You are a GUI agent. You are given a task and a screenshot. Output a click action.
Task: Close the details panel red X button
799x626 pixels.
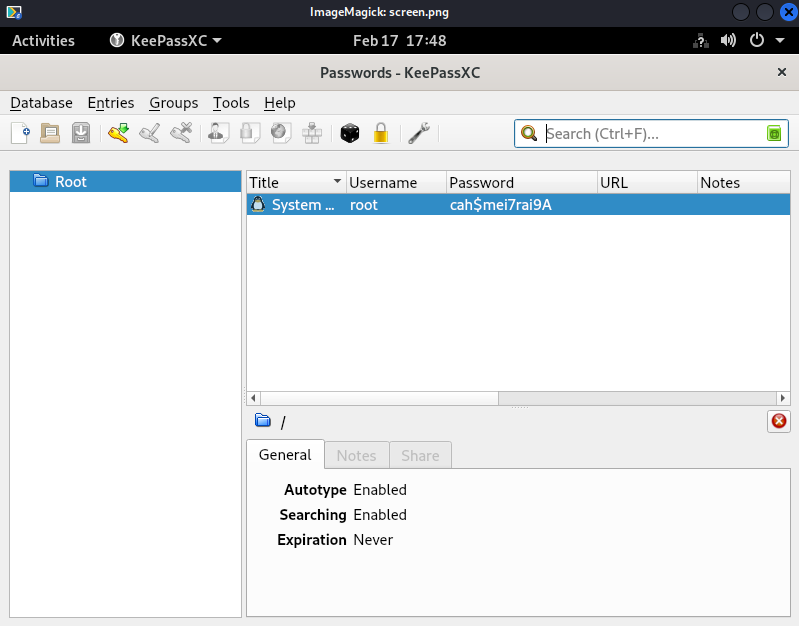point(779,421)
